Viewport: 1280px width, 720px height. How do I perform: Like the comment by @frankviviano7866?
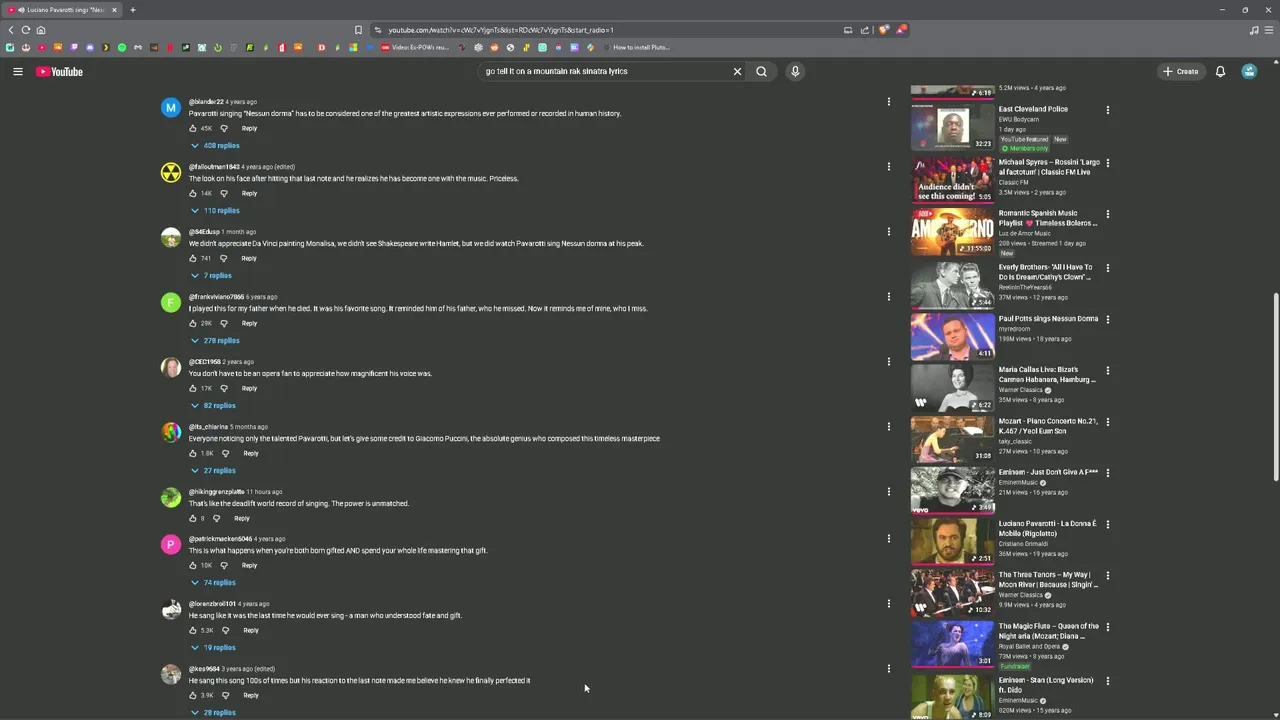193,323
